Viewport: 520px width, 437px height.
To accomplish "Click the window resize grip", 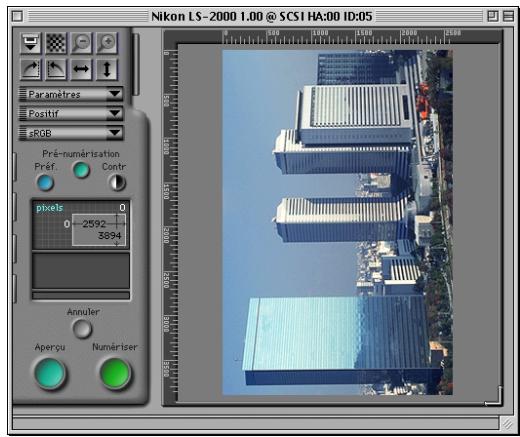I will pyautogui.click(x=507, y=424).
